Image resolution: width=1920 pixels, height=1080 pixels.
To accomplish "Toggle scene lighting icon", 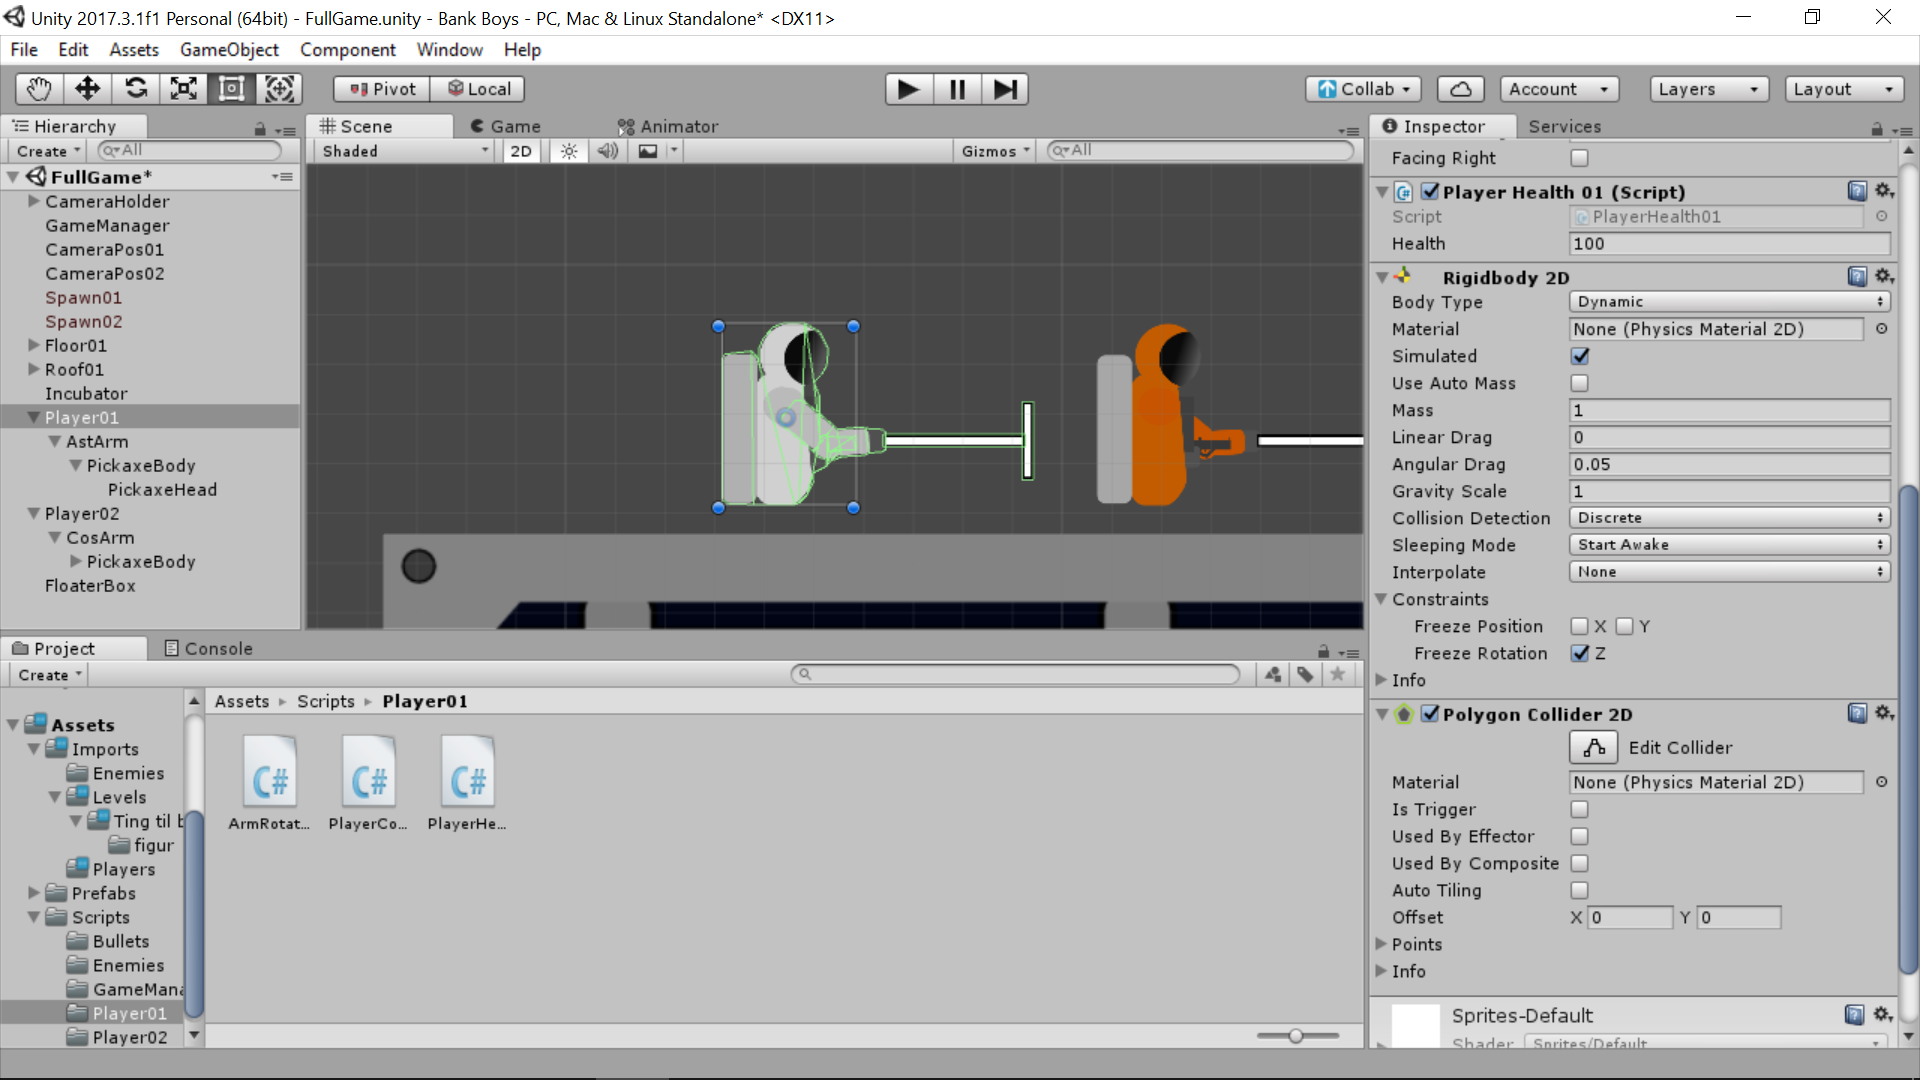I will tap(569, 151).
